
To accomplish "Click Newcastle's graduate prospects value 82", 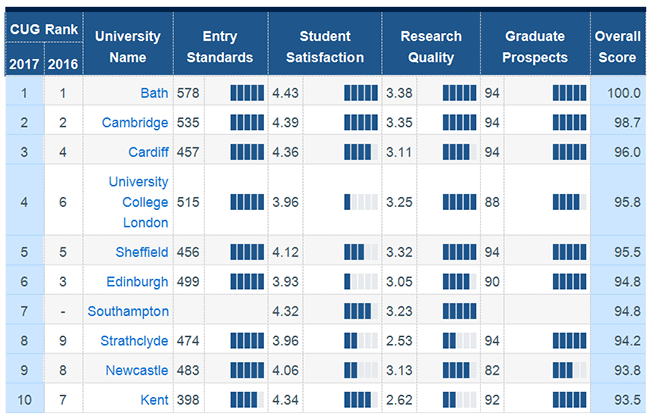I will coord(492,370).
